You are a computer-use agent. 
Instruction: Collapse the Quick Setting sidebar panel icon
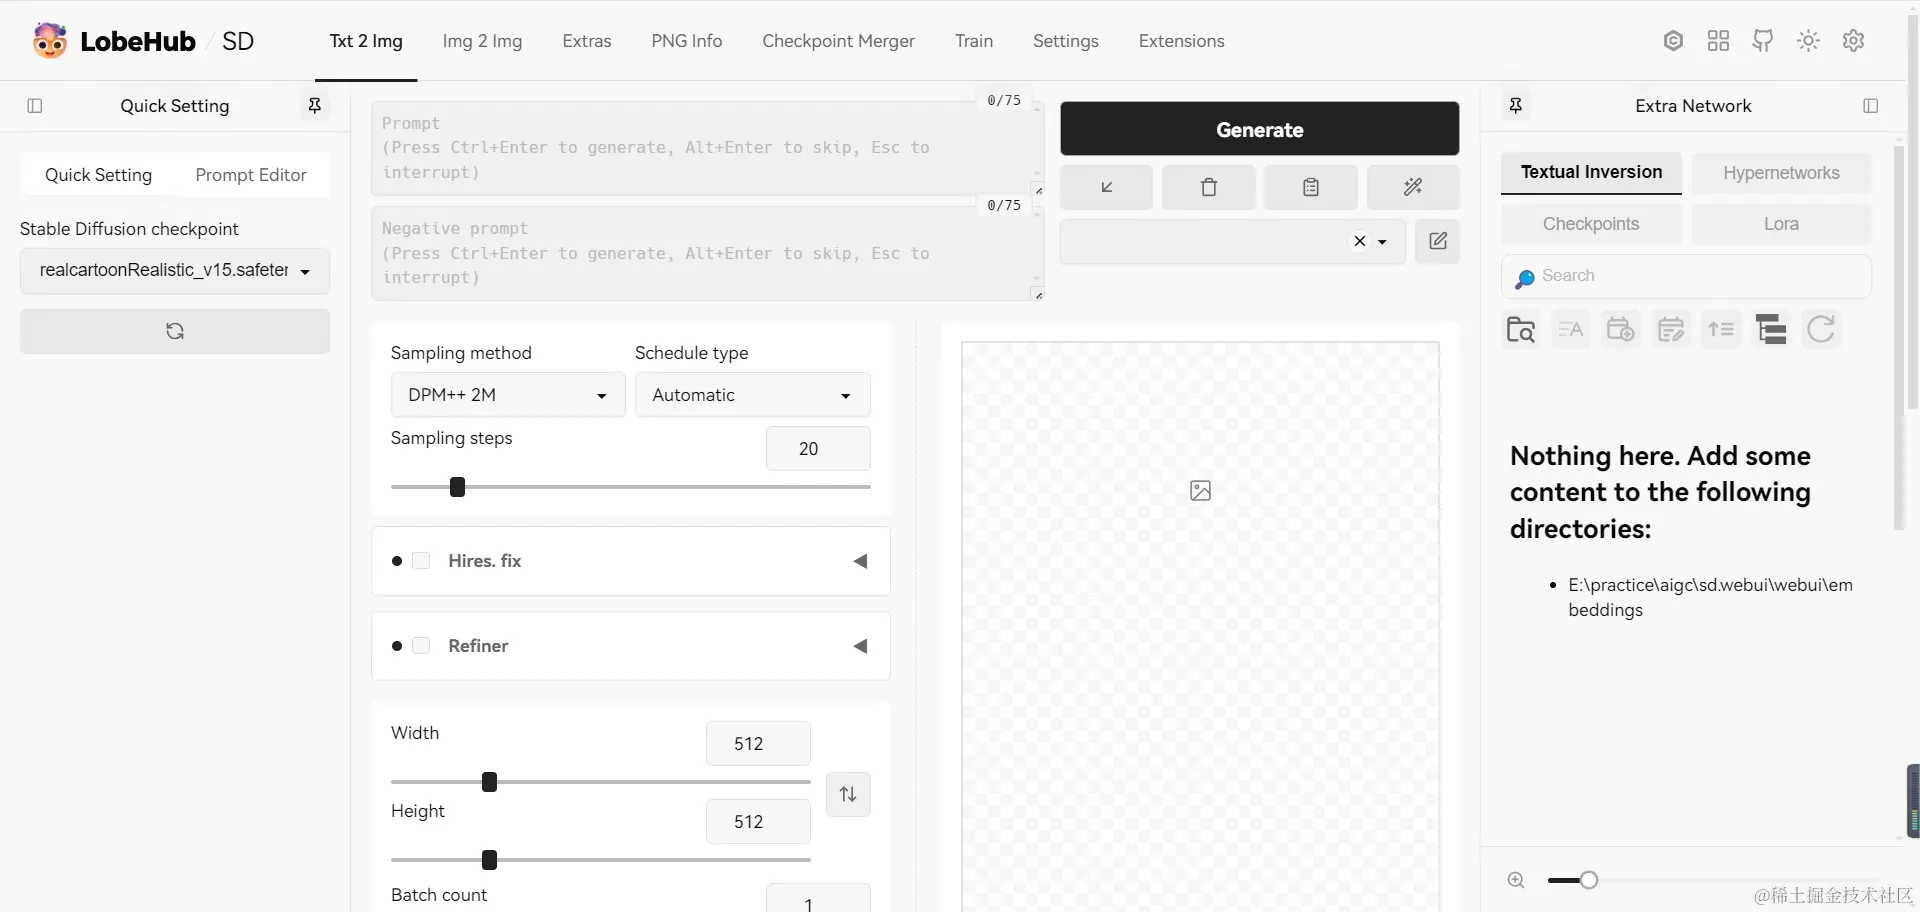[x=35, y=106]
